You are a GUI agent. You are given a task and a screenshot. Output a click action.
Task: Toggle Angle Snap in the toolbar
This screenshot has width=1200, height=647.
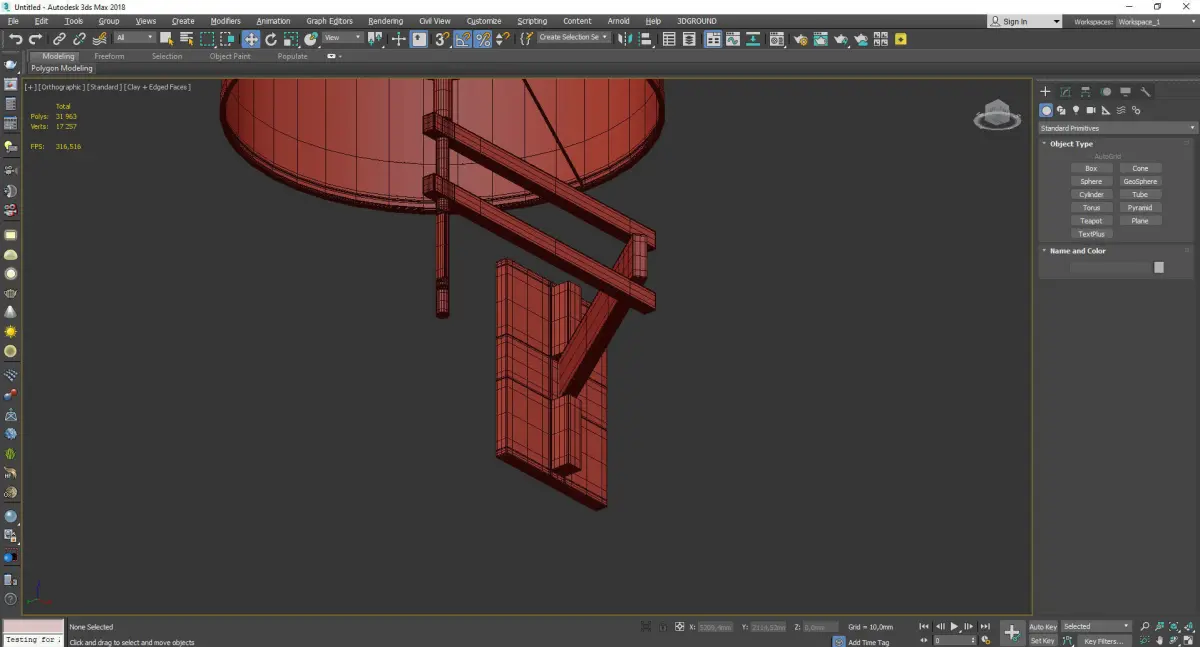[463, 39]
